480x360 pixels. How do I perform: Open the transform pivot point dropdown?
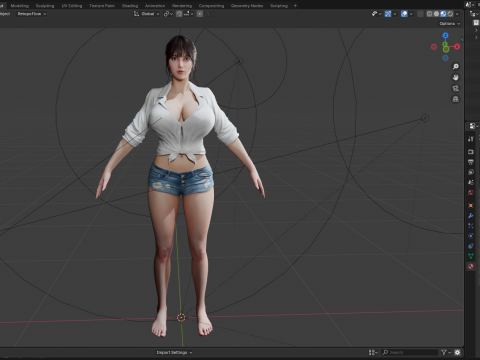168,14
